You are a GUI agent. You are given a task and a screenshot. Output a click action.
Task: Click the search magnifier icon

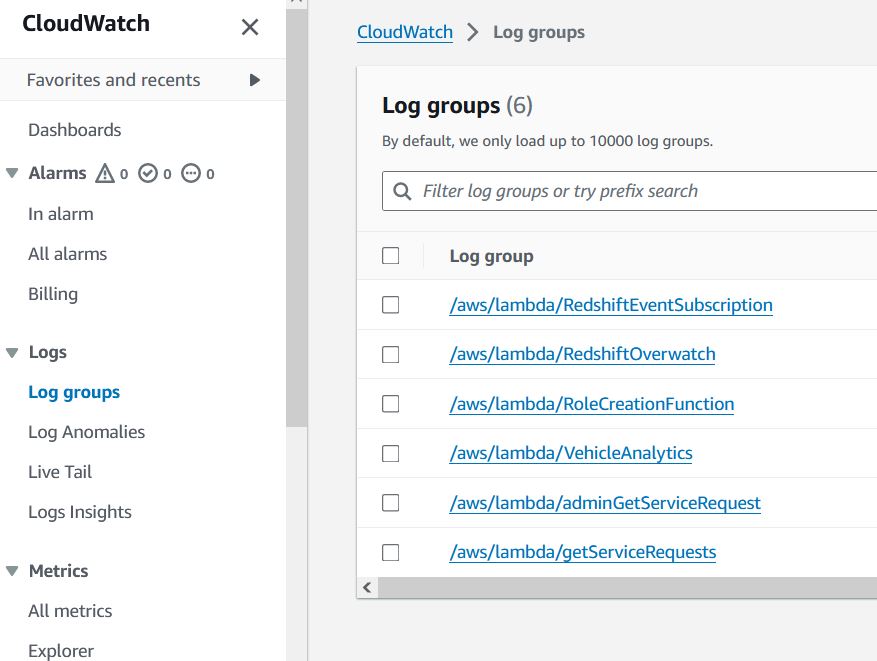pos(402,191)
